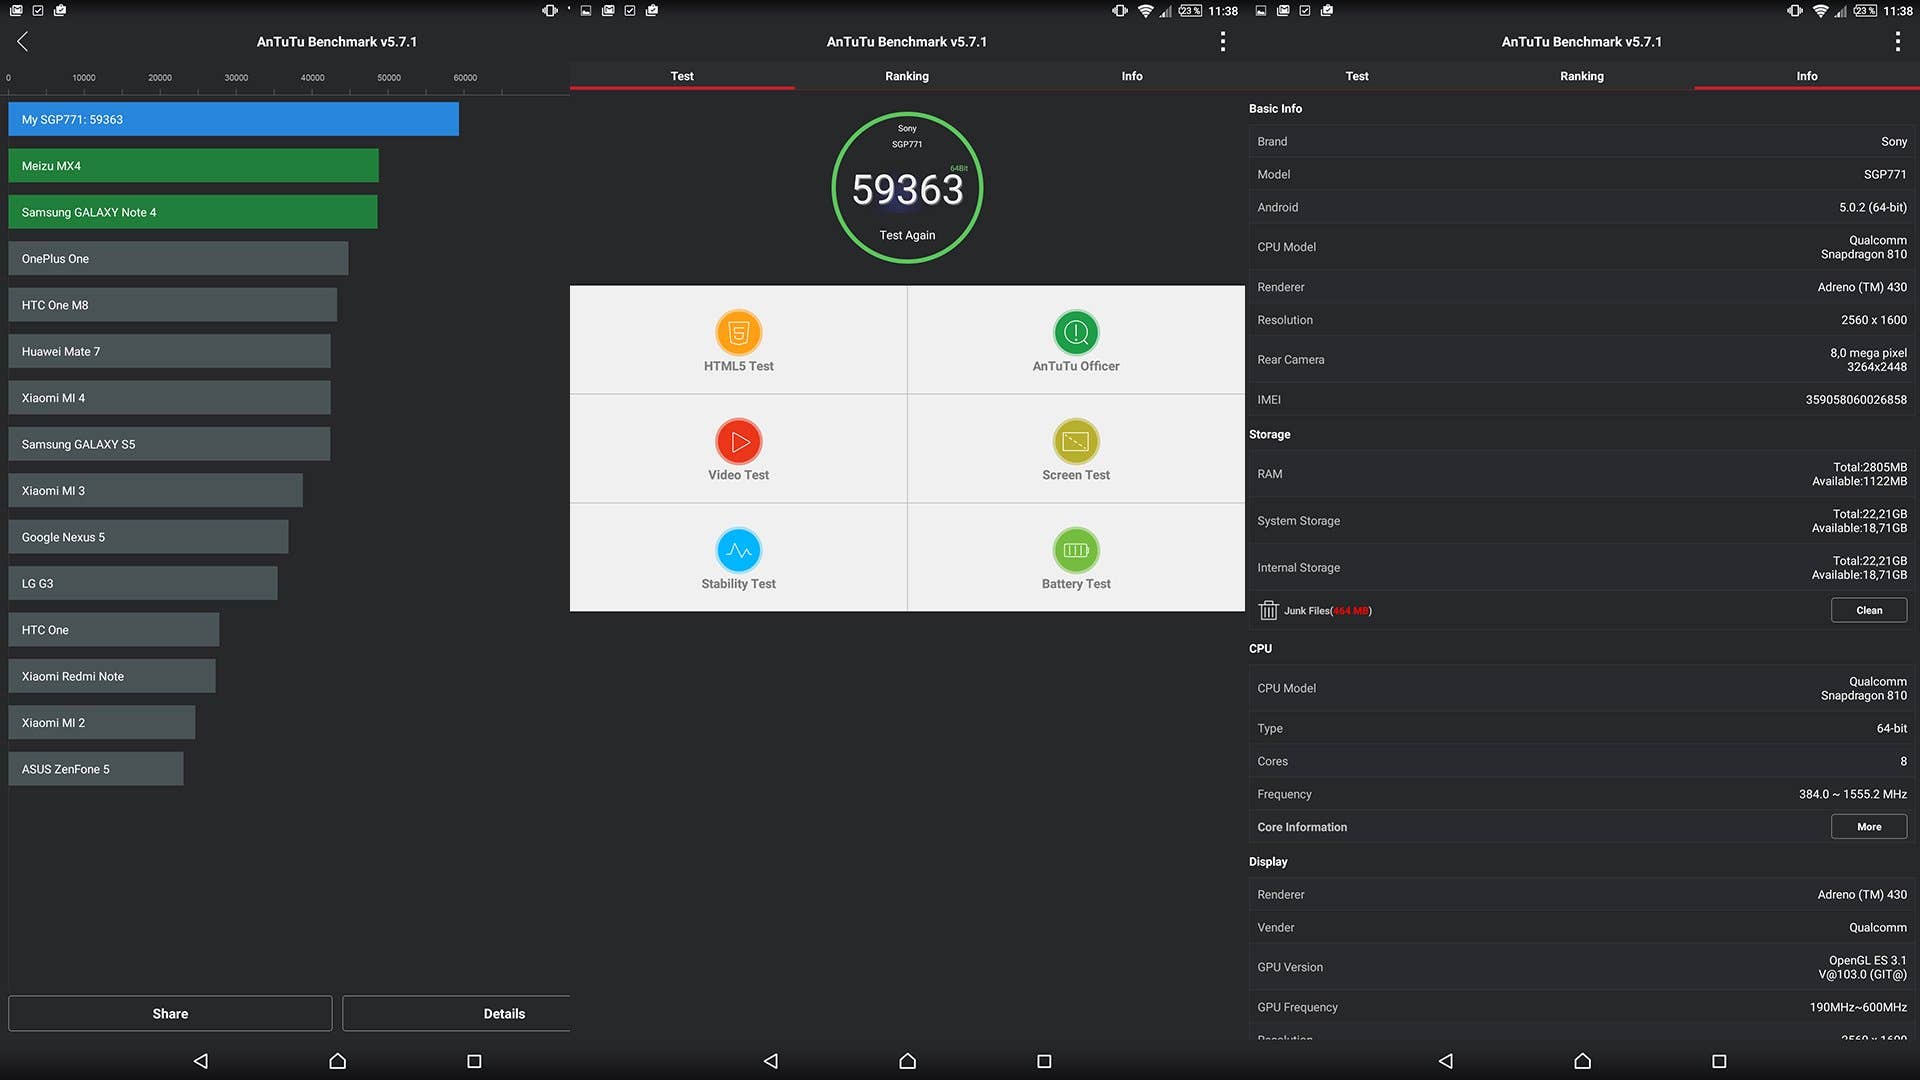Select Samsung GALAXY Note 4 in ranking list

[192, 211]
